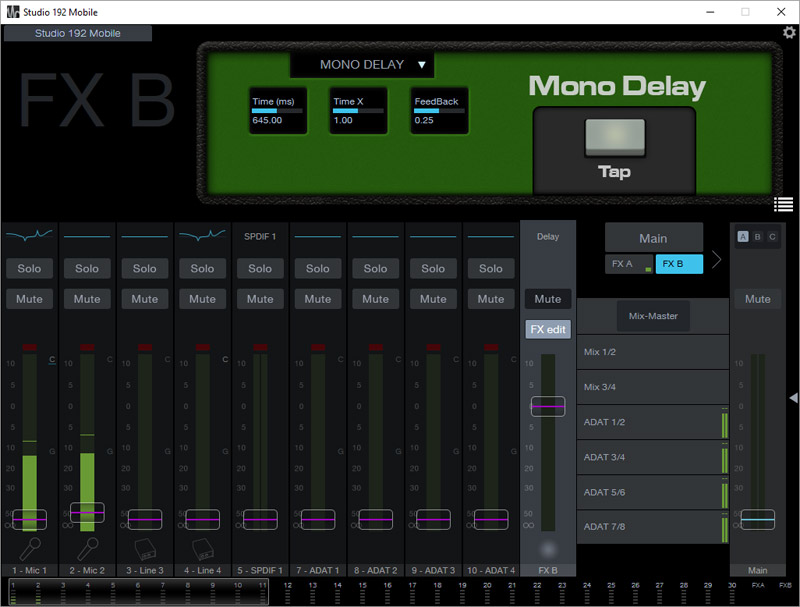Mute the Delay FX B channel
The image size is (800, 607).
pyautogui.click(x=548, y=298)
